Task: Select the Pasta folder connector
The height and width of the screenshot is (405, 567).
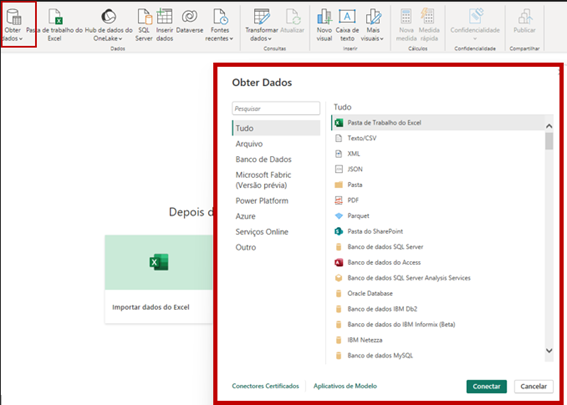Action: coord(438,185)
